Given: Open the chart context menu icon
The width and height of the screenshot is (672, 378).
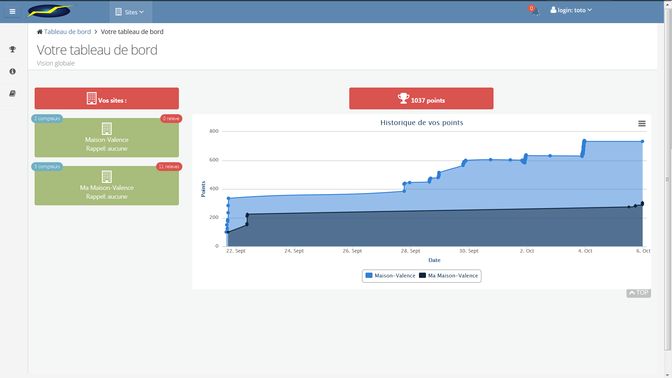Looking at the screenshot, I should 642,123.
